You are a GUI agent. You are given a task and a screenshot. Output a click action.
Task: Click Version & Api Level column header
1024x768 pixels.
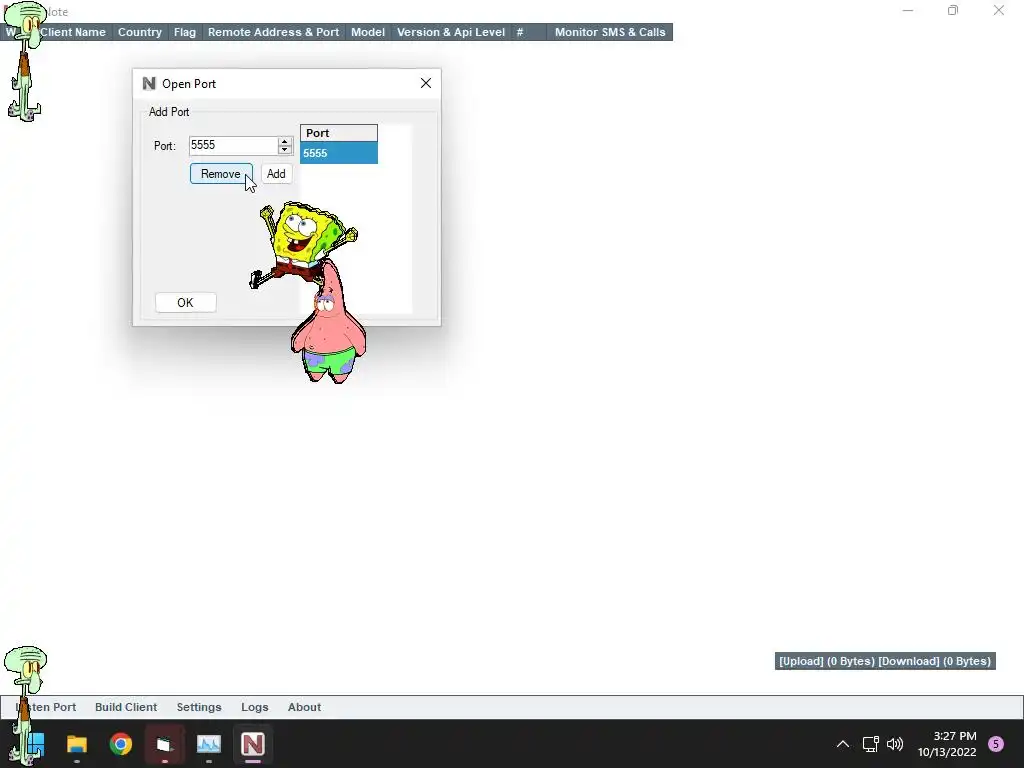click(451, 32)
